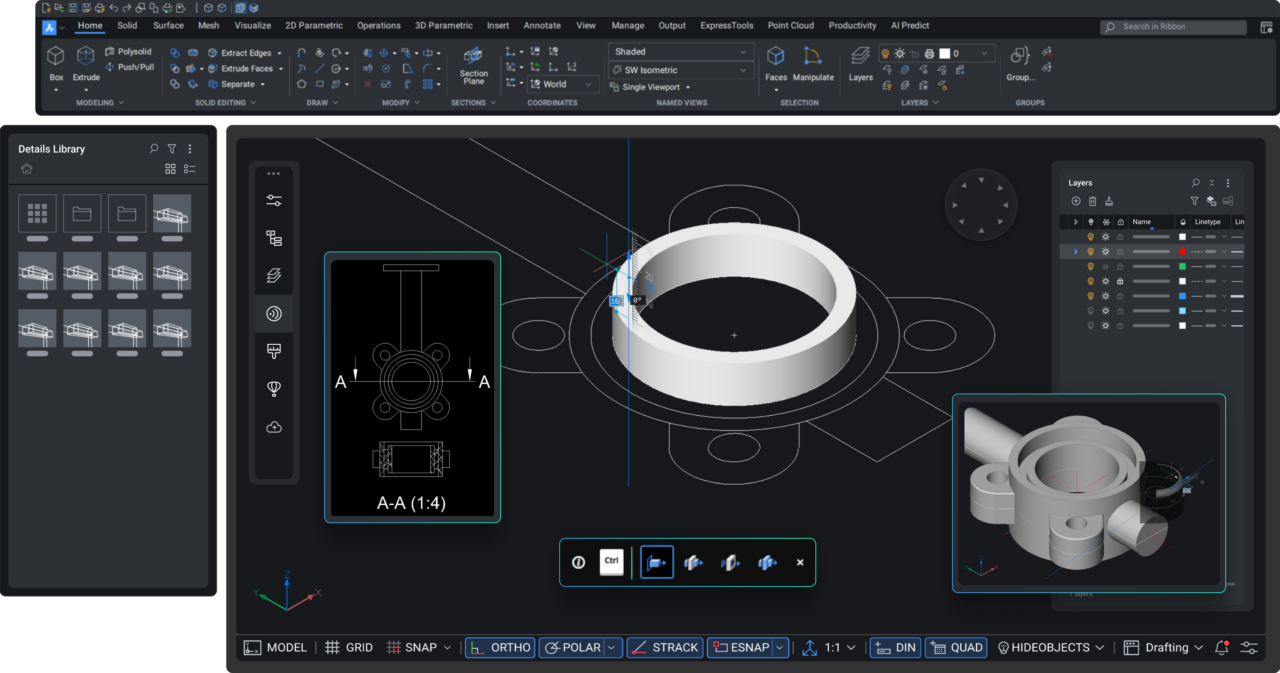
Task: Search the Details Library with magnifier icon
Action: coord(154,149)
